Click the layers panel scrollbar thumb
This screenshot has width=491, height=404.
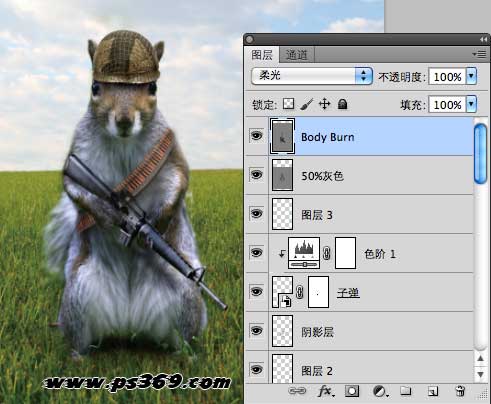point(480,153)
